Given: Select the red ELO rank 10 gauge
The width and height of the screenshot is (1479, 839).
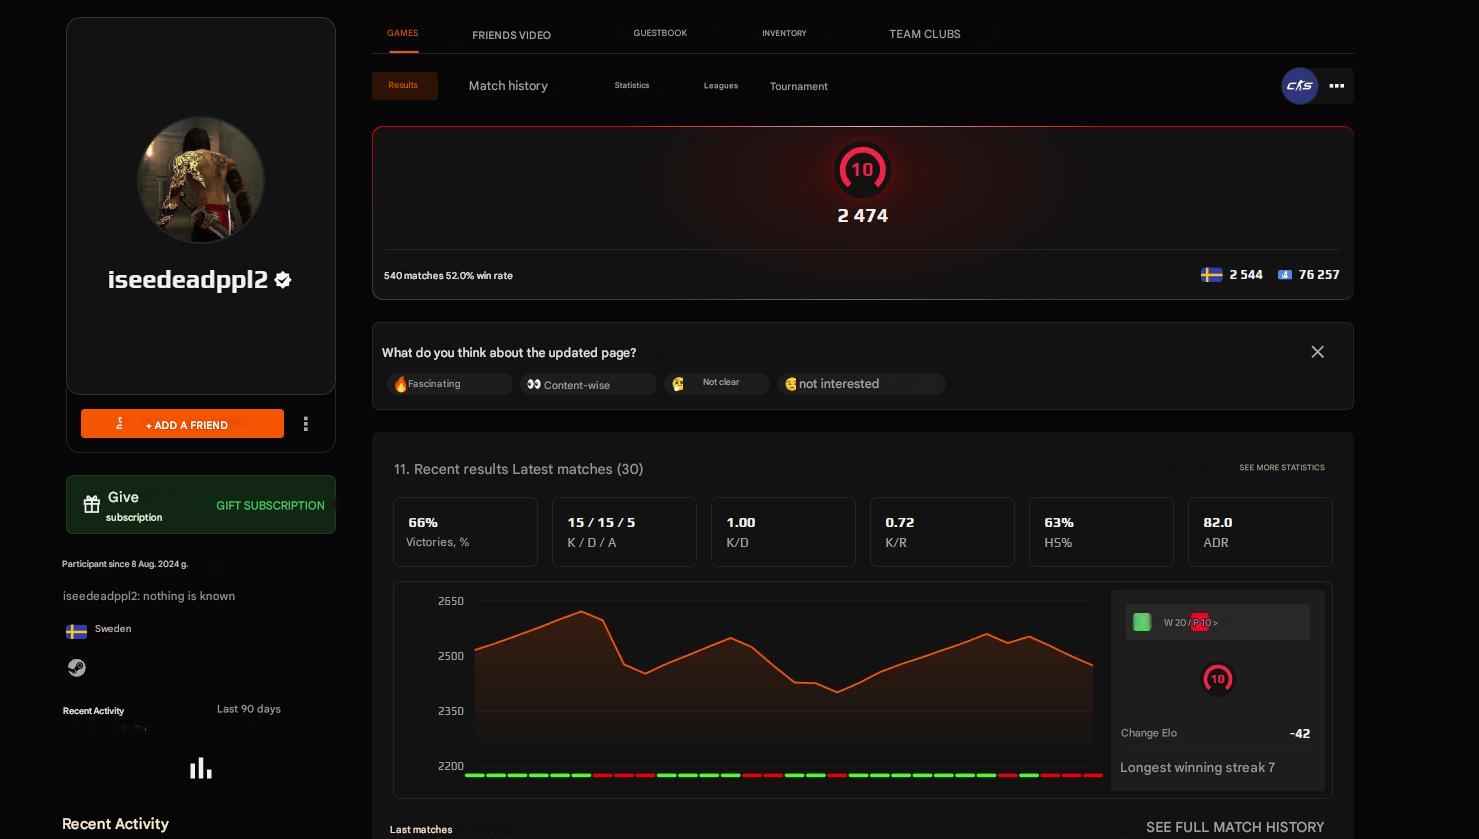Looking at the screenshot, I should [862, 170].
